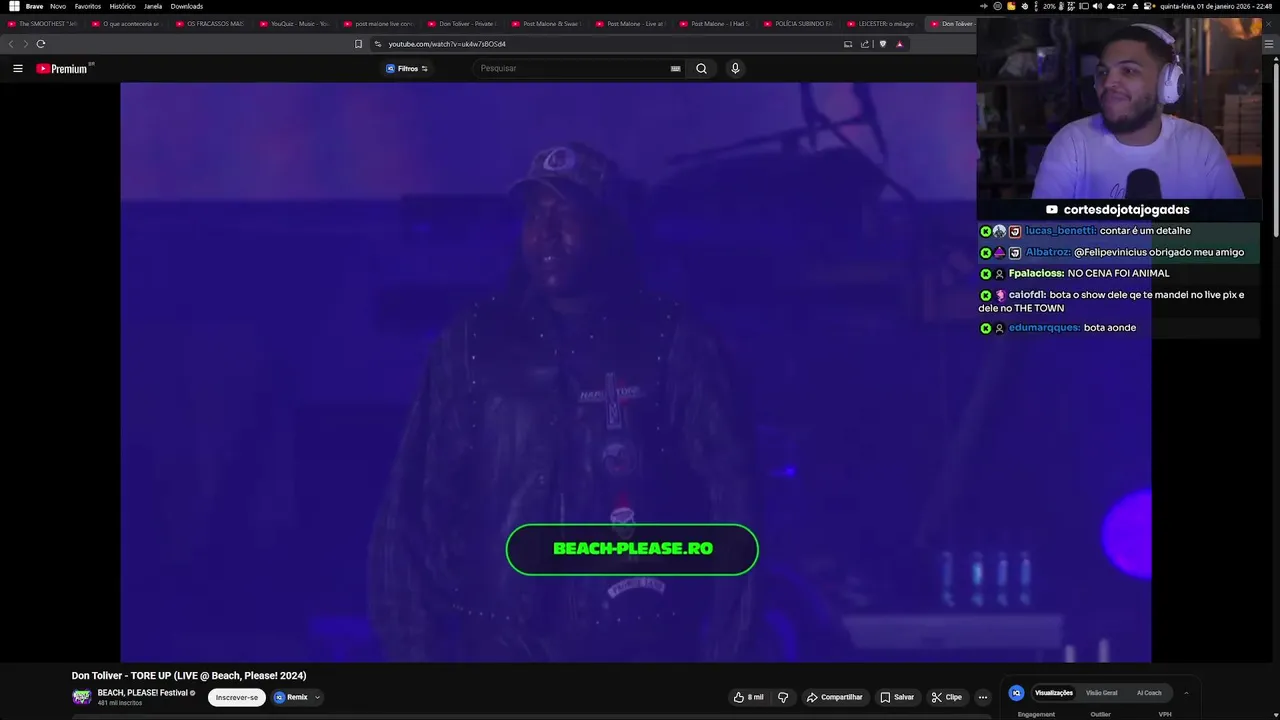
Task: Open site settings icon beside the URL
Action: coord(378,44)
